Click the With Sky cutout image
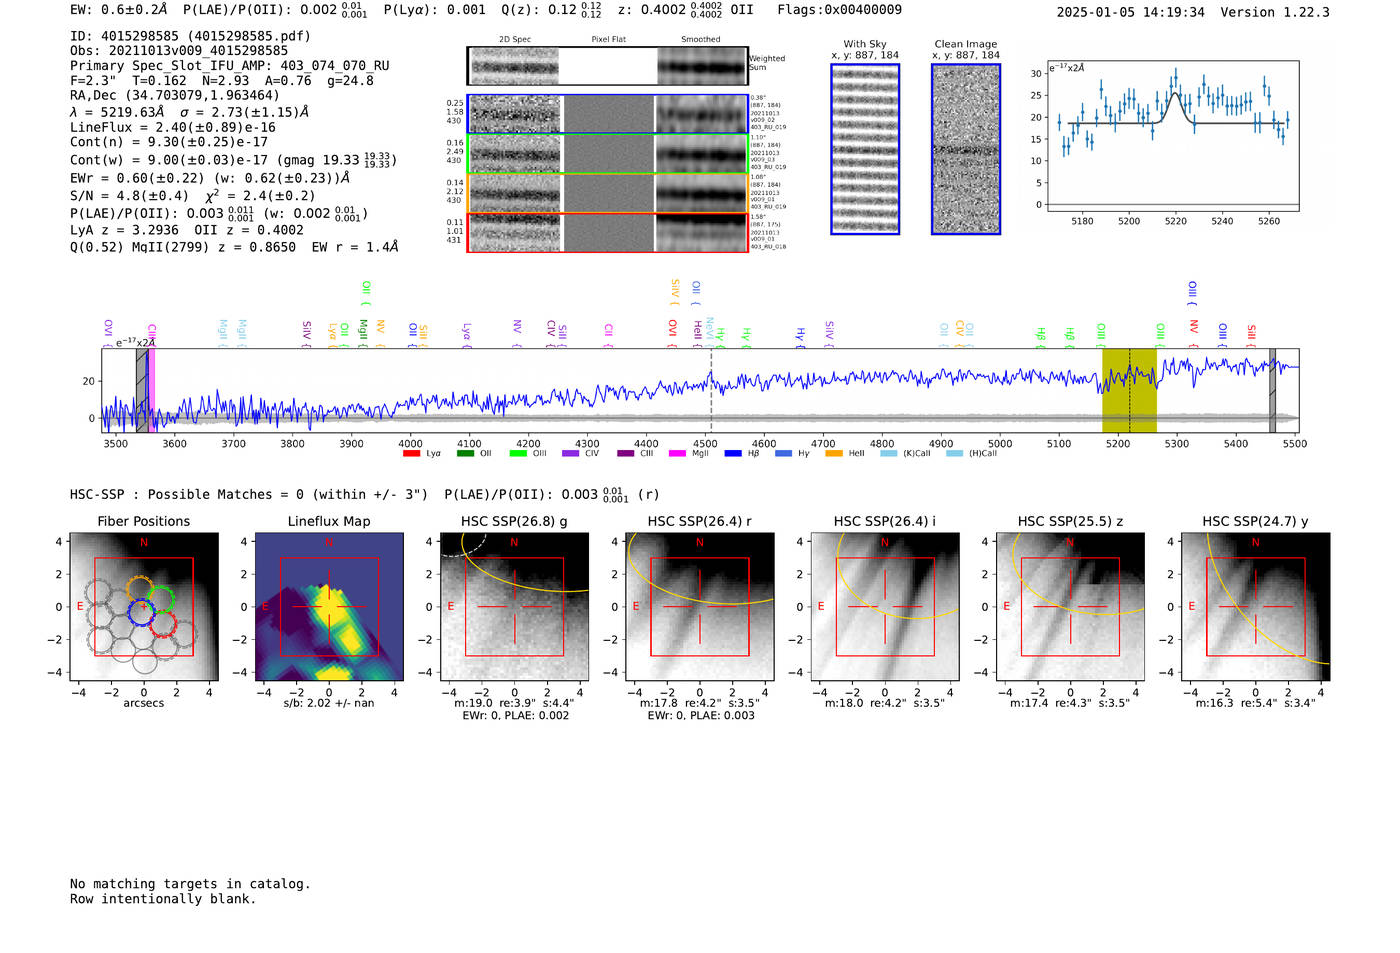The image size is (1400, 953). click(x=865, y=149)
